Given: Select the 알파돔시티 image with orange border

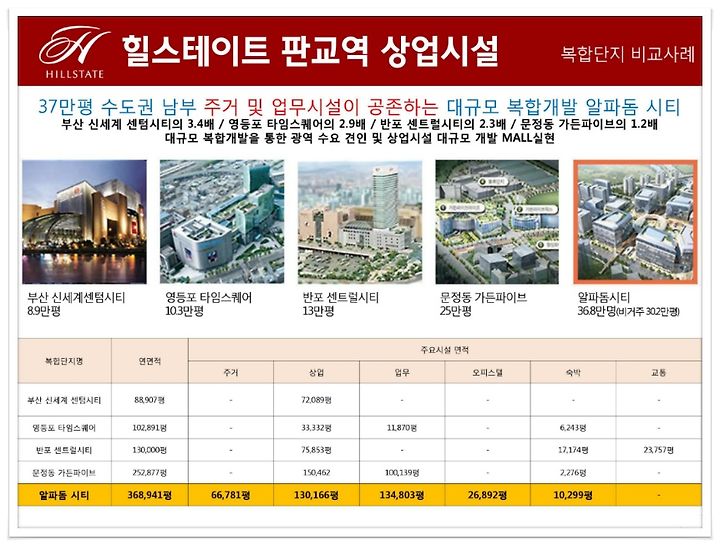Looking at the screenshot, I should tap(636, 222).
